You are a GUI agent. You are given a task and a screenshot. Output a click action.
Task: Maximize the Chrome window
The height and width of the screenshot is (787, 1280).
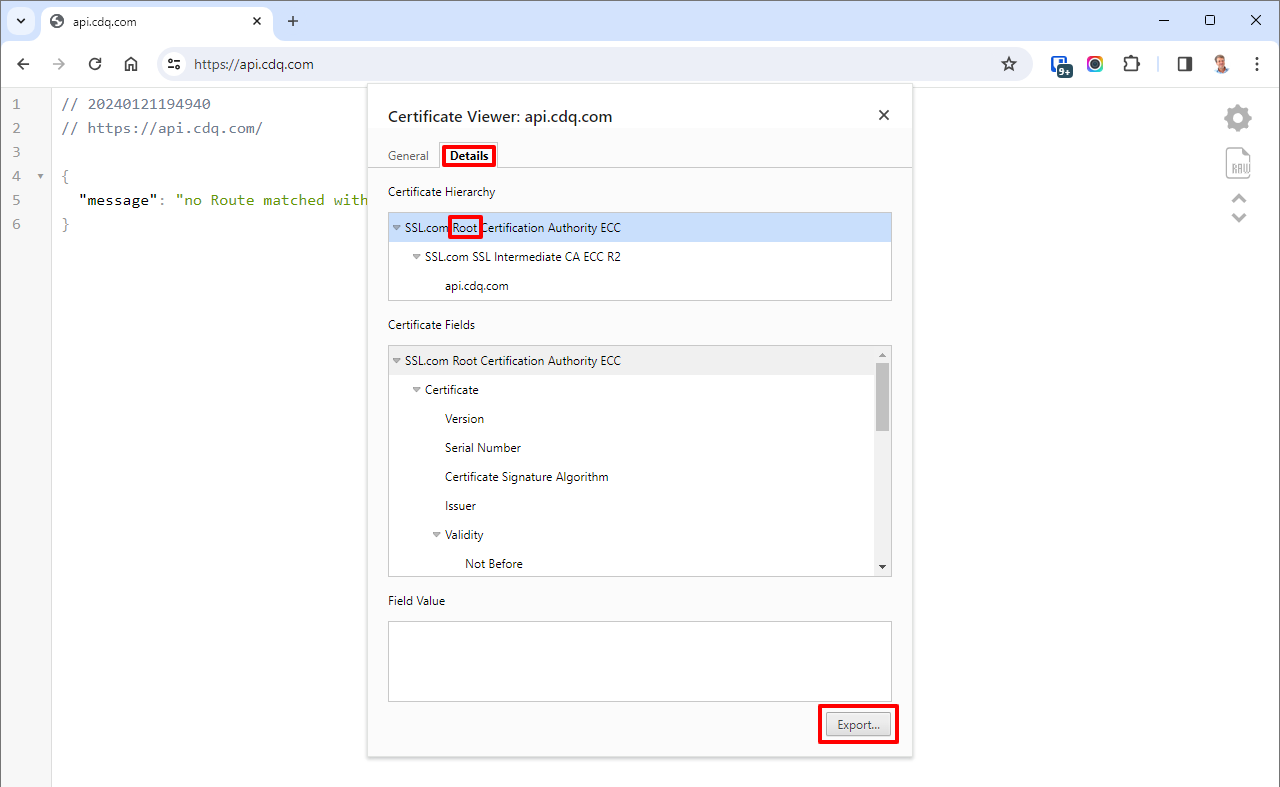point(1210,20)
